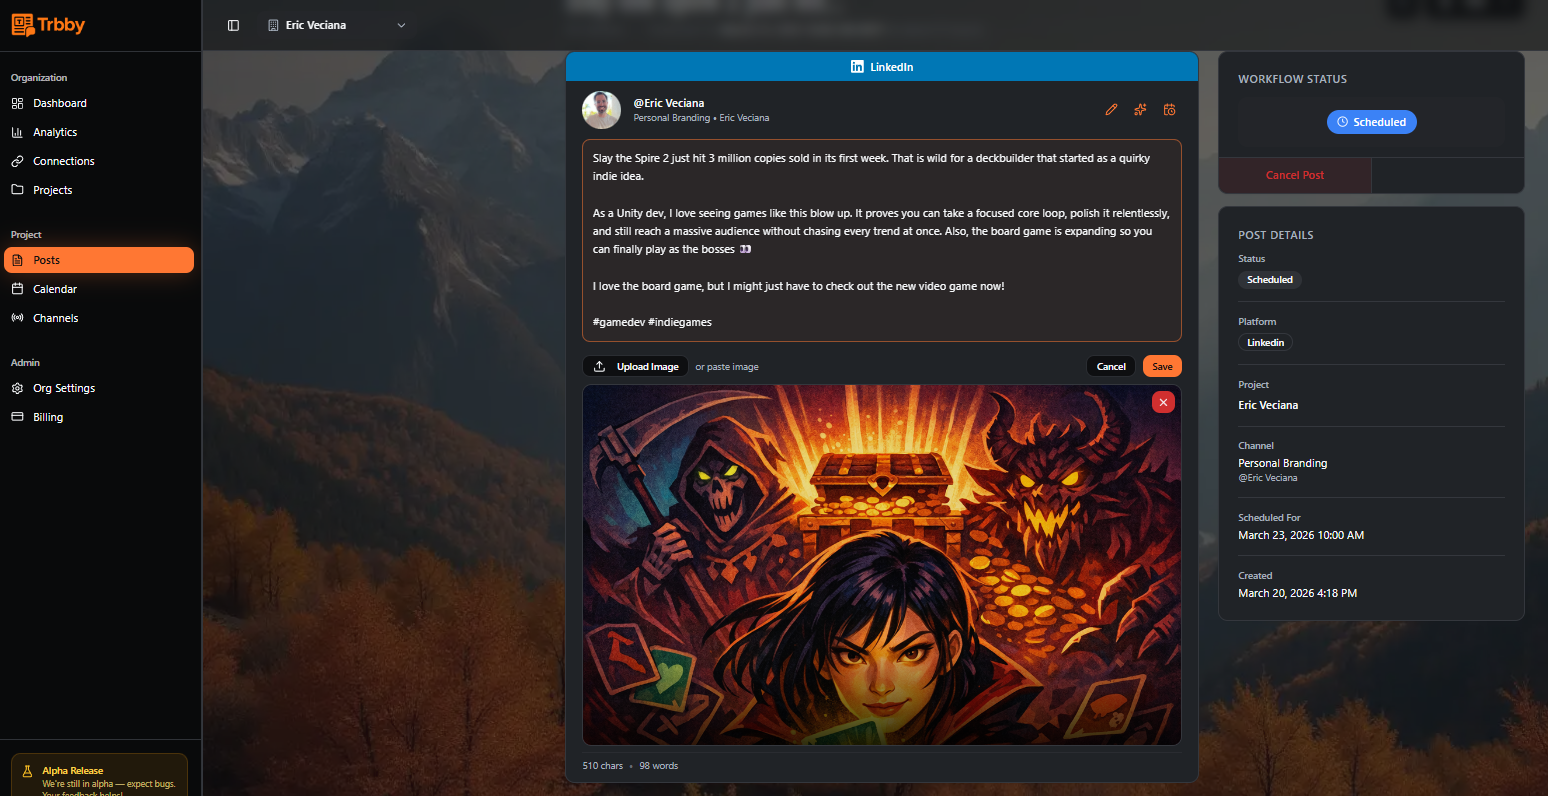Click the pencil edit icon on the post

(1111, 110)
